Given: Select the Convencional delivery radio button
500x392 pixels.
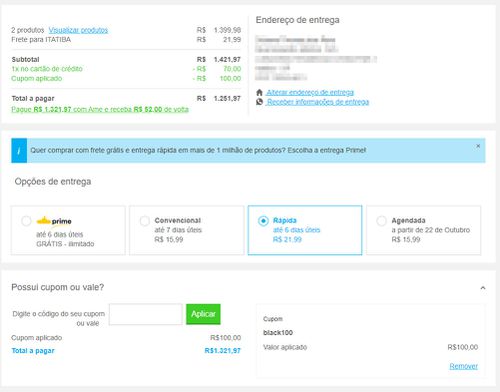Looking at the screenshot, I should tap(145, 221).
